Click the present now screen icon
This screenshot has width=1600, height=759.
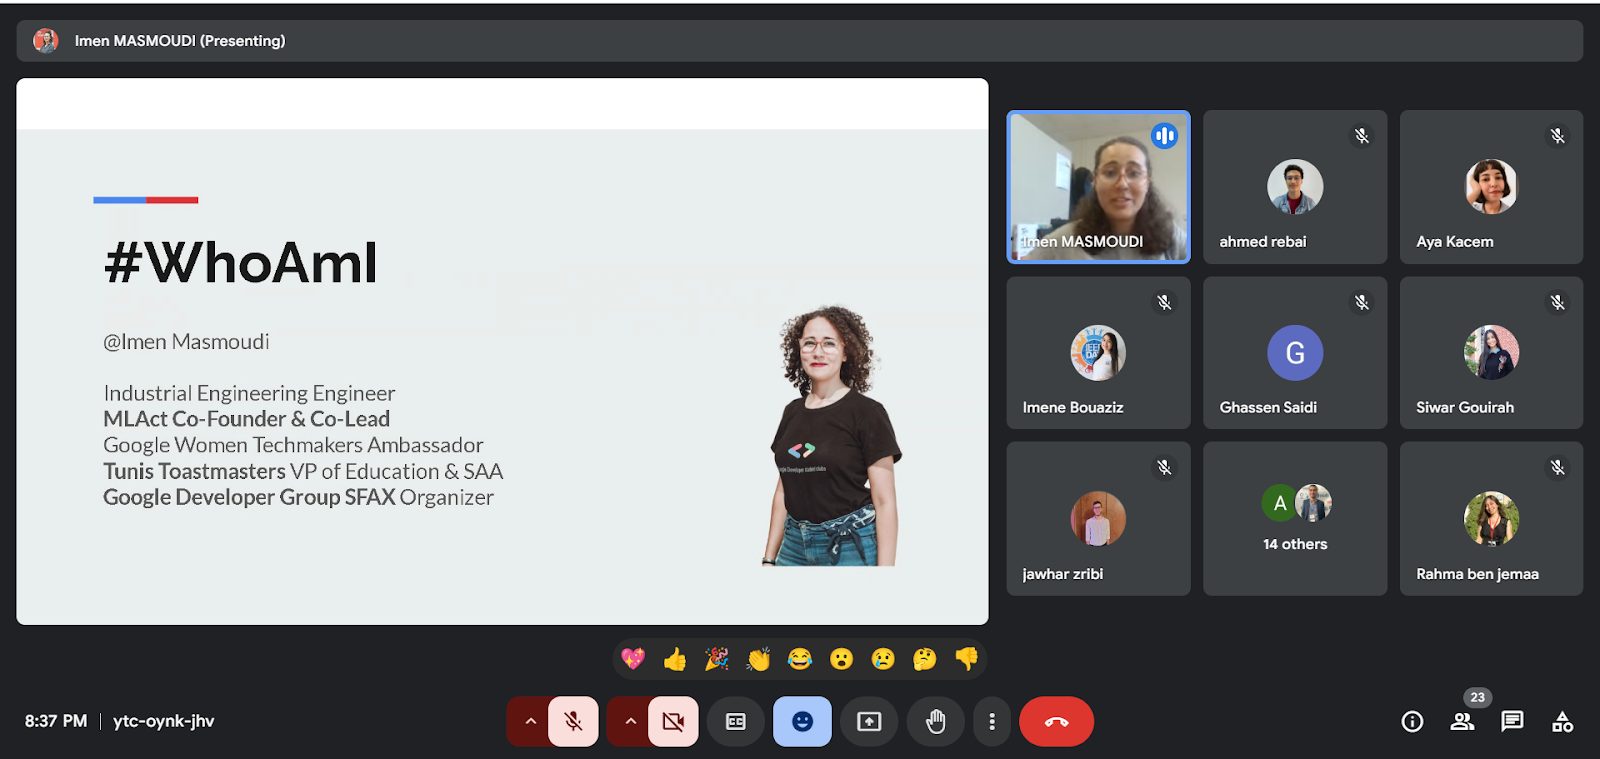[x=869, y=721]
